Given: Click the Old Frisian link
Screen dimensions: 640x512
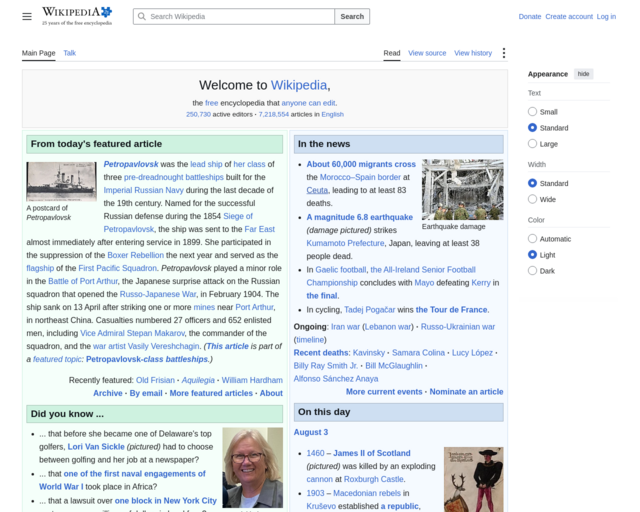Looking at the screenshot, I should pos(155,380).
